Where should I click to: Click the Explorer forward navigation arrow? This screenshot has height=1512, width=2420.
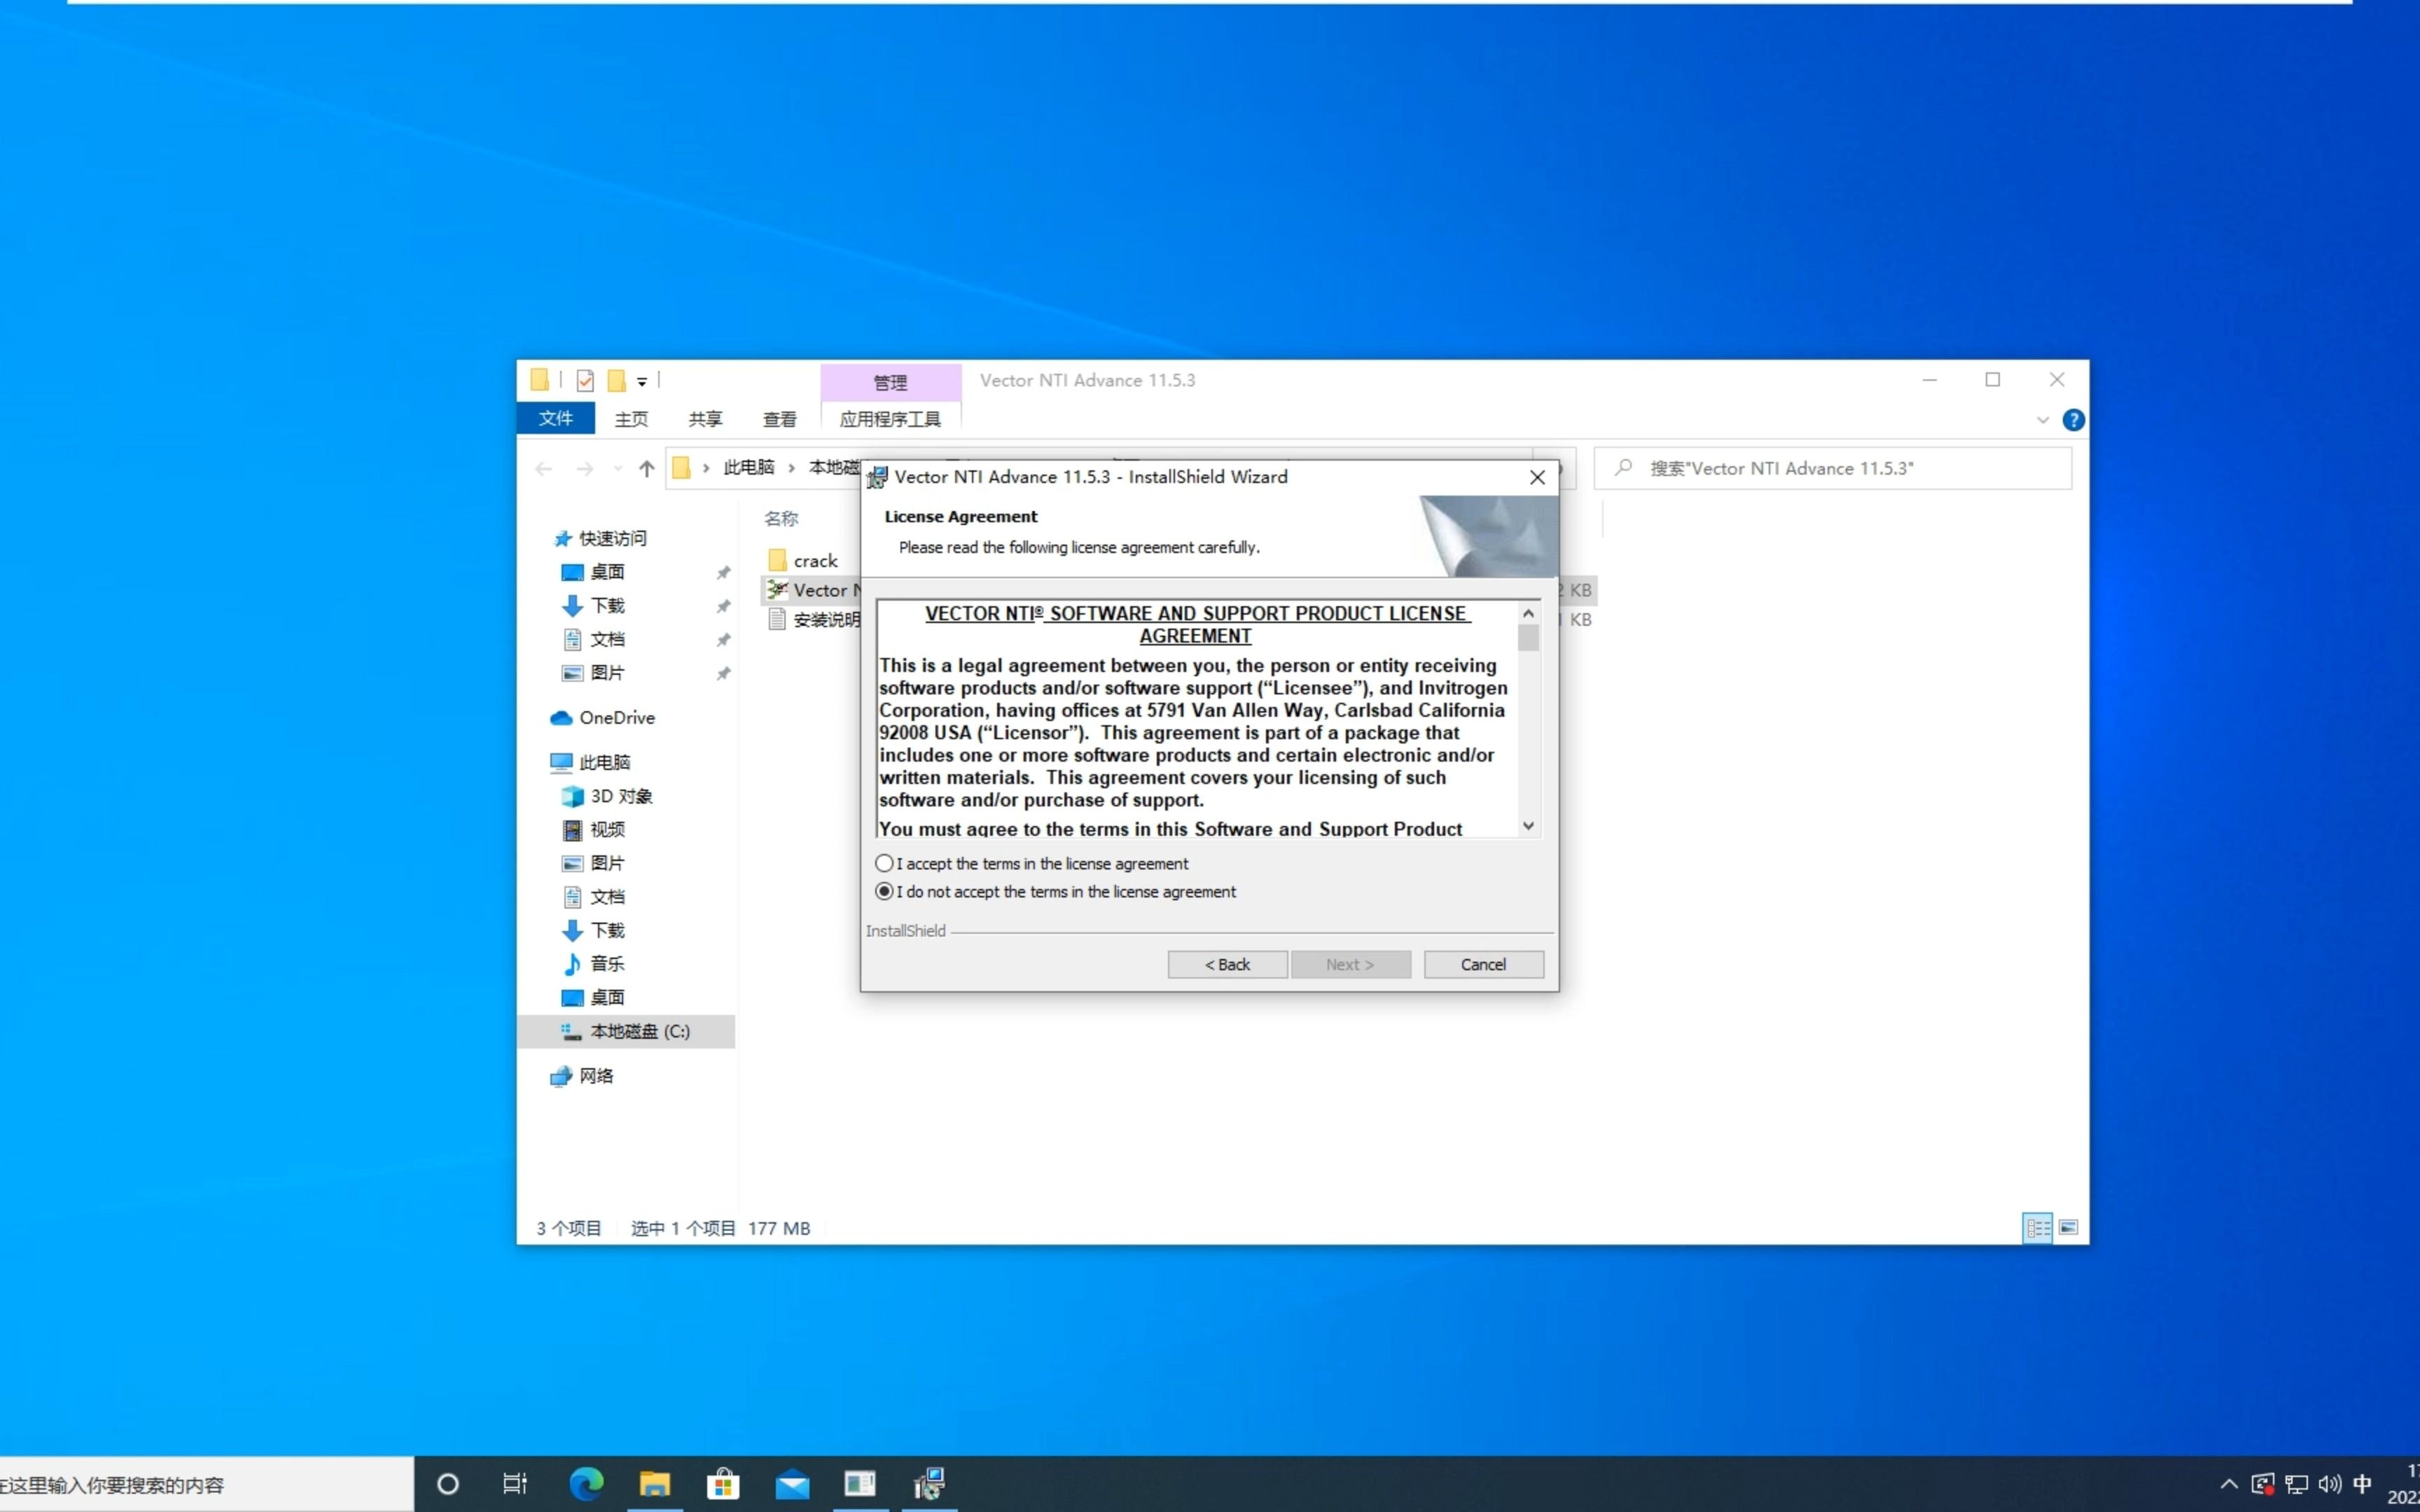pos(585,468)
